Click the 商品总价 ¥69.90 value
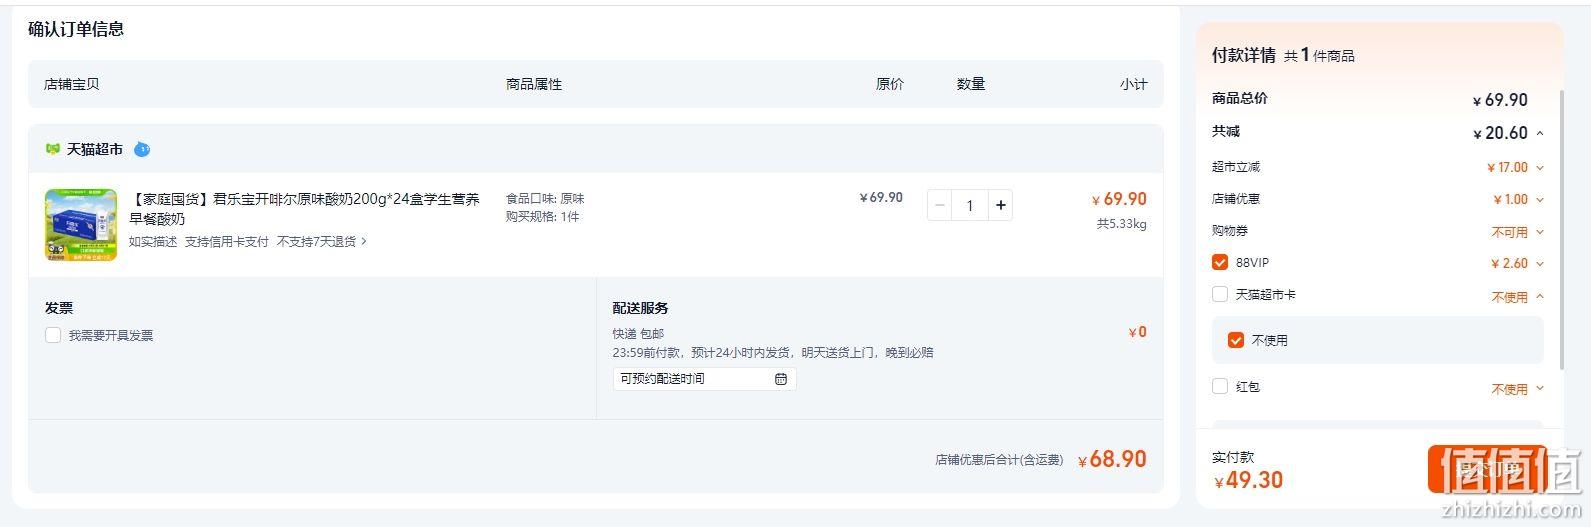Image resolution: width=1591 pixels, height=527 pixels. (x=1500, y=100)
